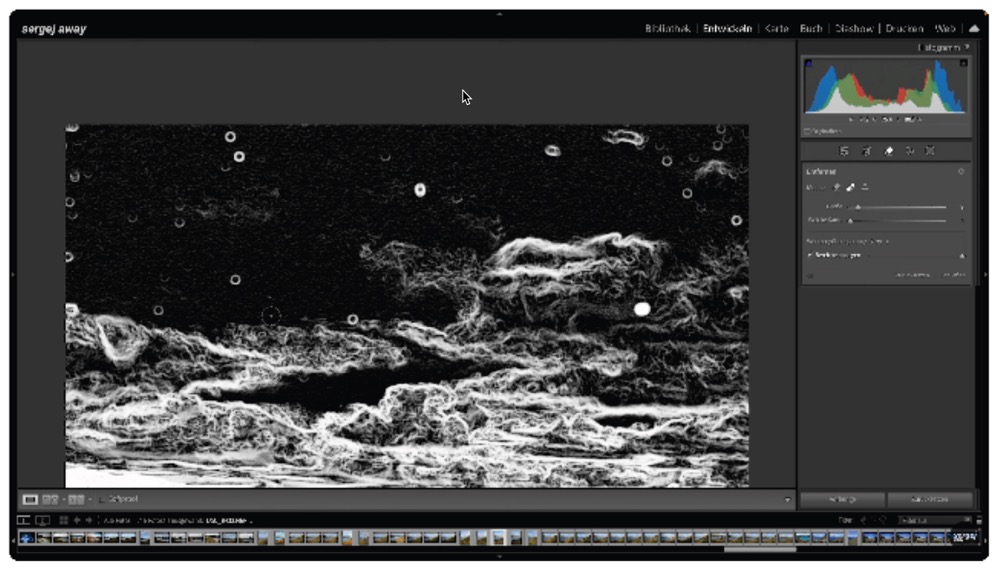This screenshot has height=568, width=1000.
Task: Go forward with filmstrip right arrow
Action: (x=89, y=521)
